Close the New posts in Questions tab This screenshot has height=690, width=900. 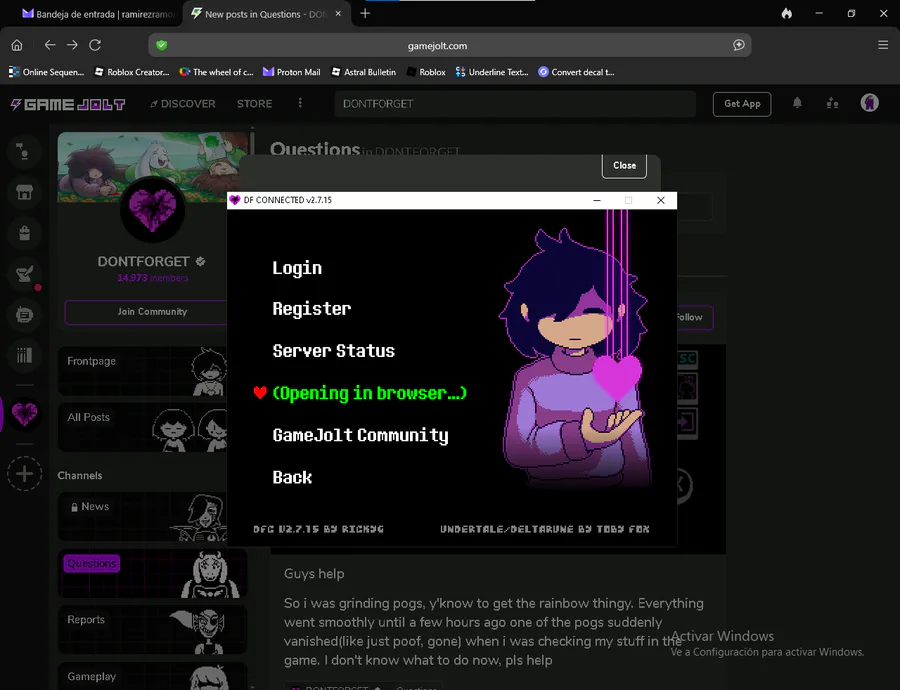click(x=339, y=13)
